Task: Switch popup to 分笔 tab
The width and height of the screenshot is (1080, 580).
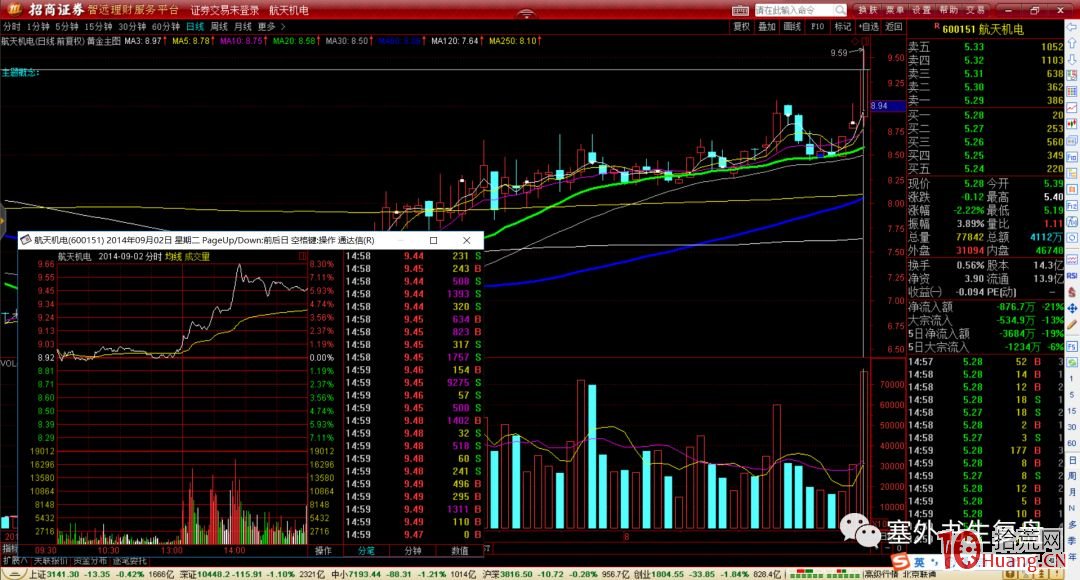Action: point(366,551)
